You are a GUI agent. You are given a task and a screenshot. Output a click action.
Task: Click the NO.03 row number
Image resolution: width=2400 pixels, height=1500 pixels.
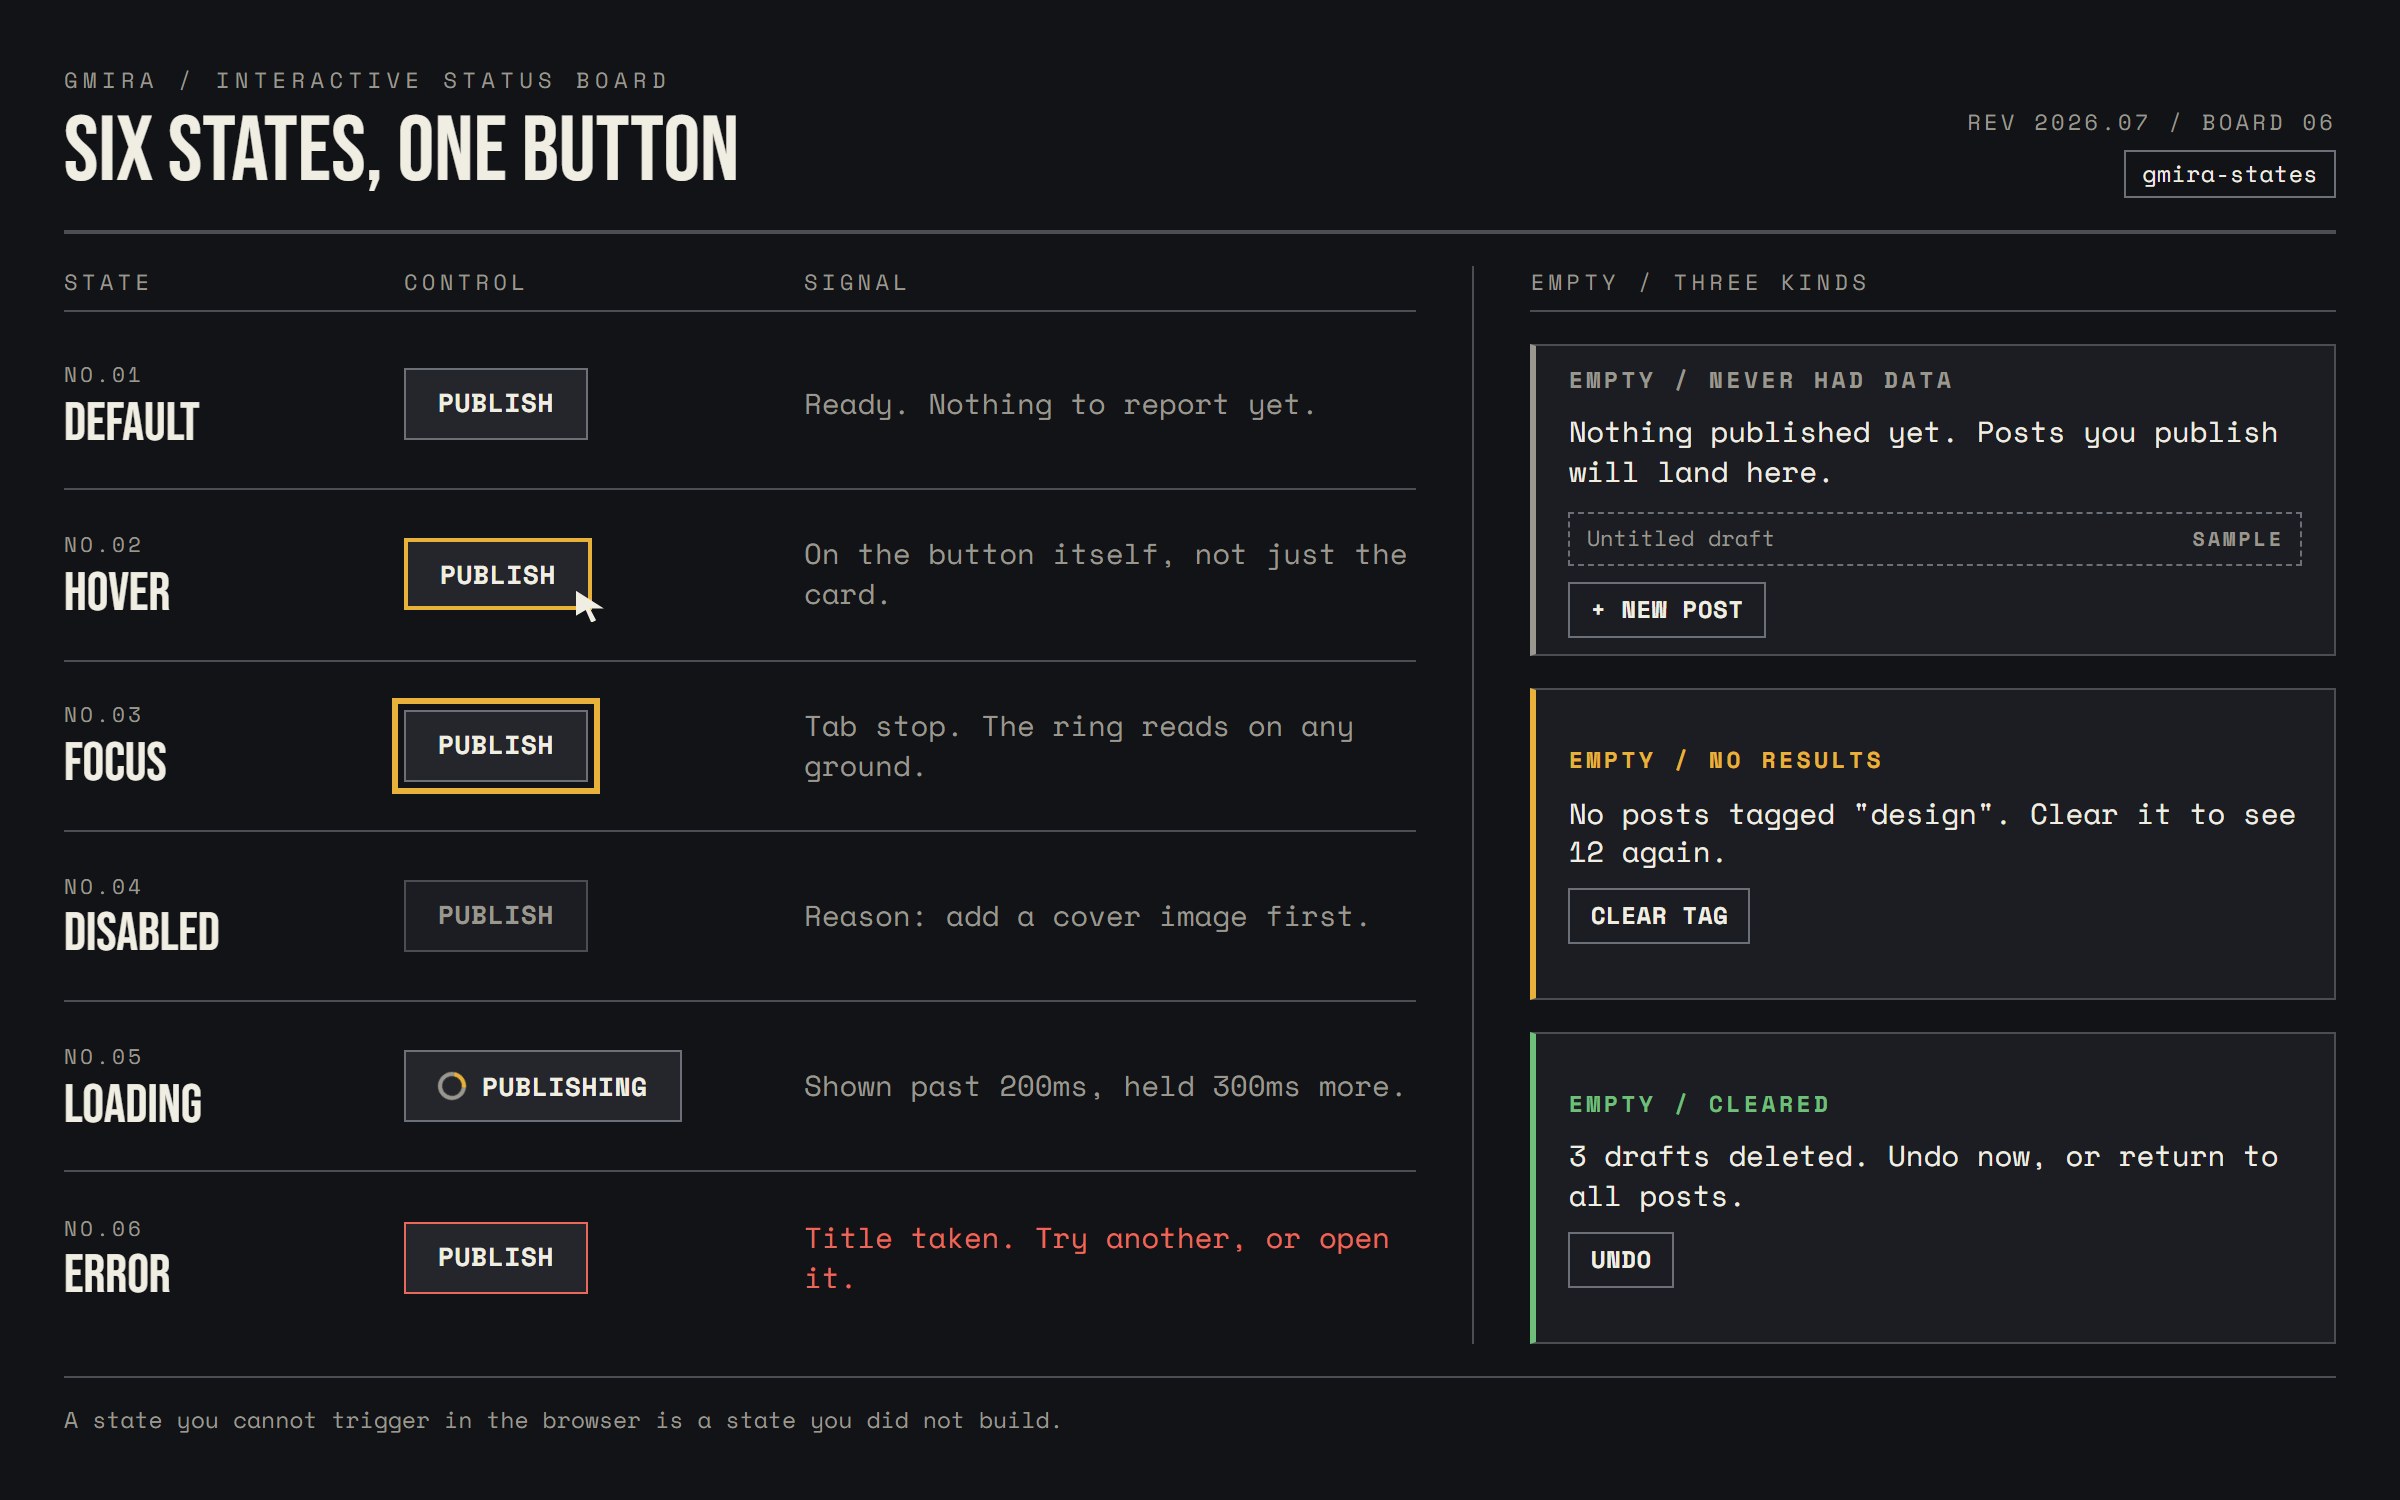(103, 715)
